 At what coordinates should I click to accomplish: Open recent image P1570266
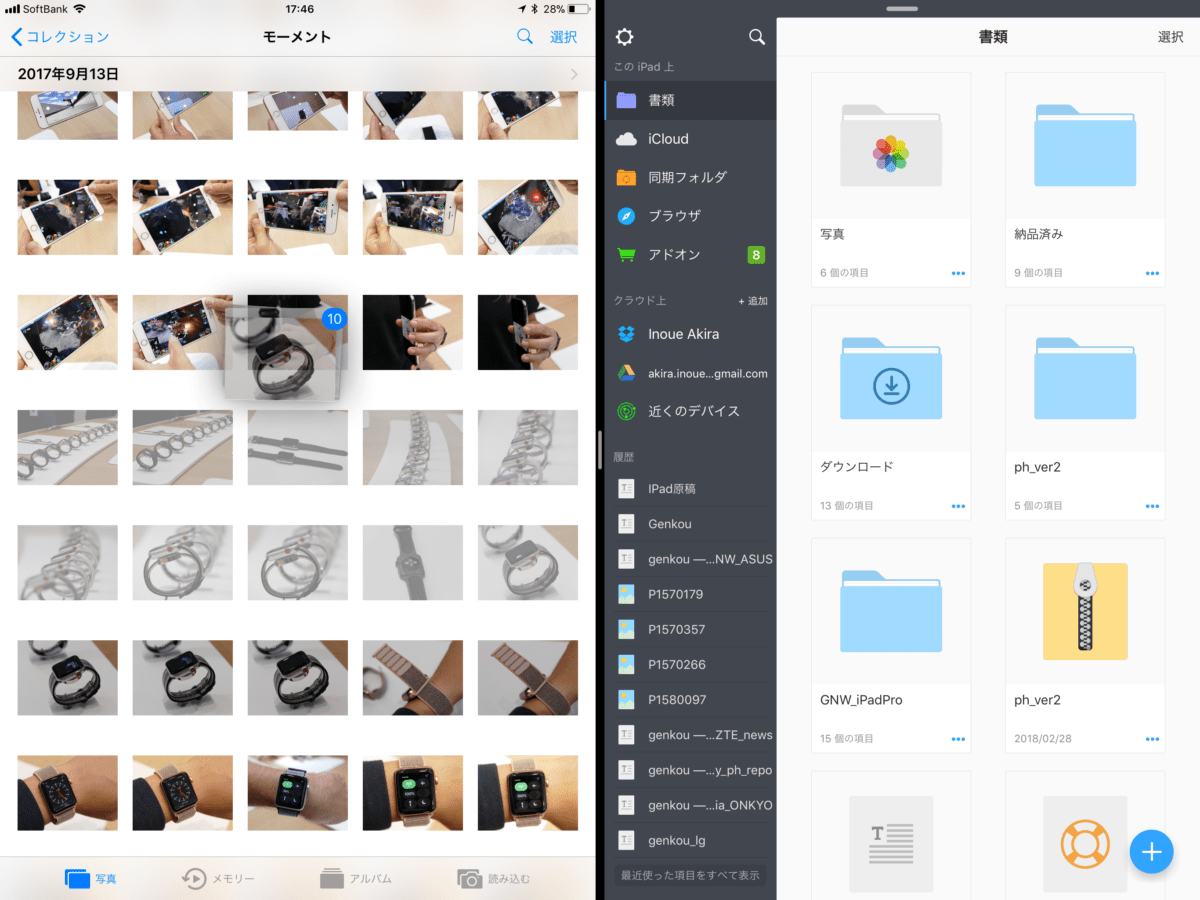[690, 664]
